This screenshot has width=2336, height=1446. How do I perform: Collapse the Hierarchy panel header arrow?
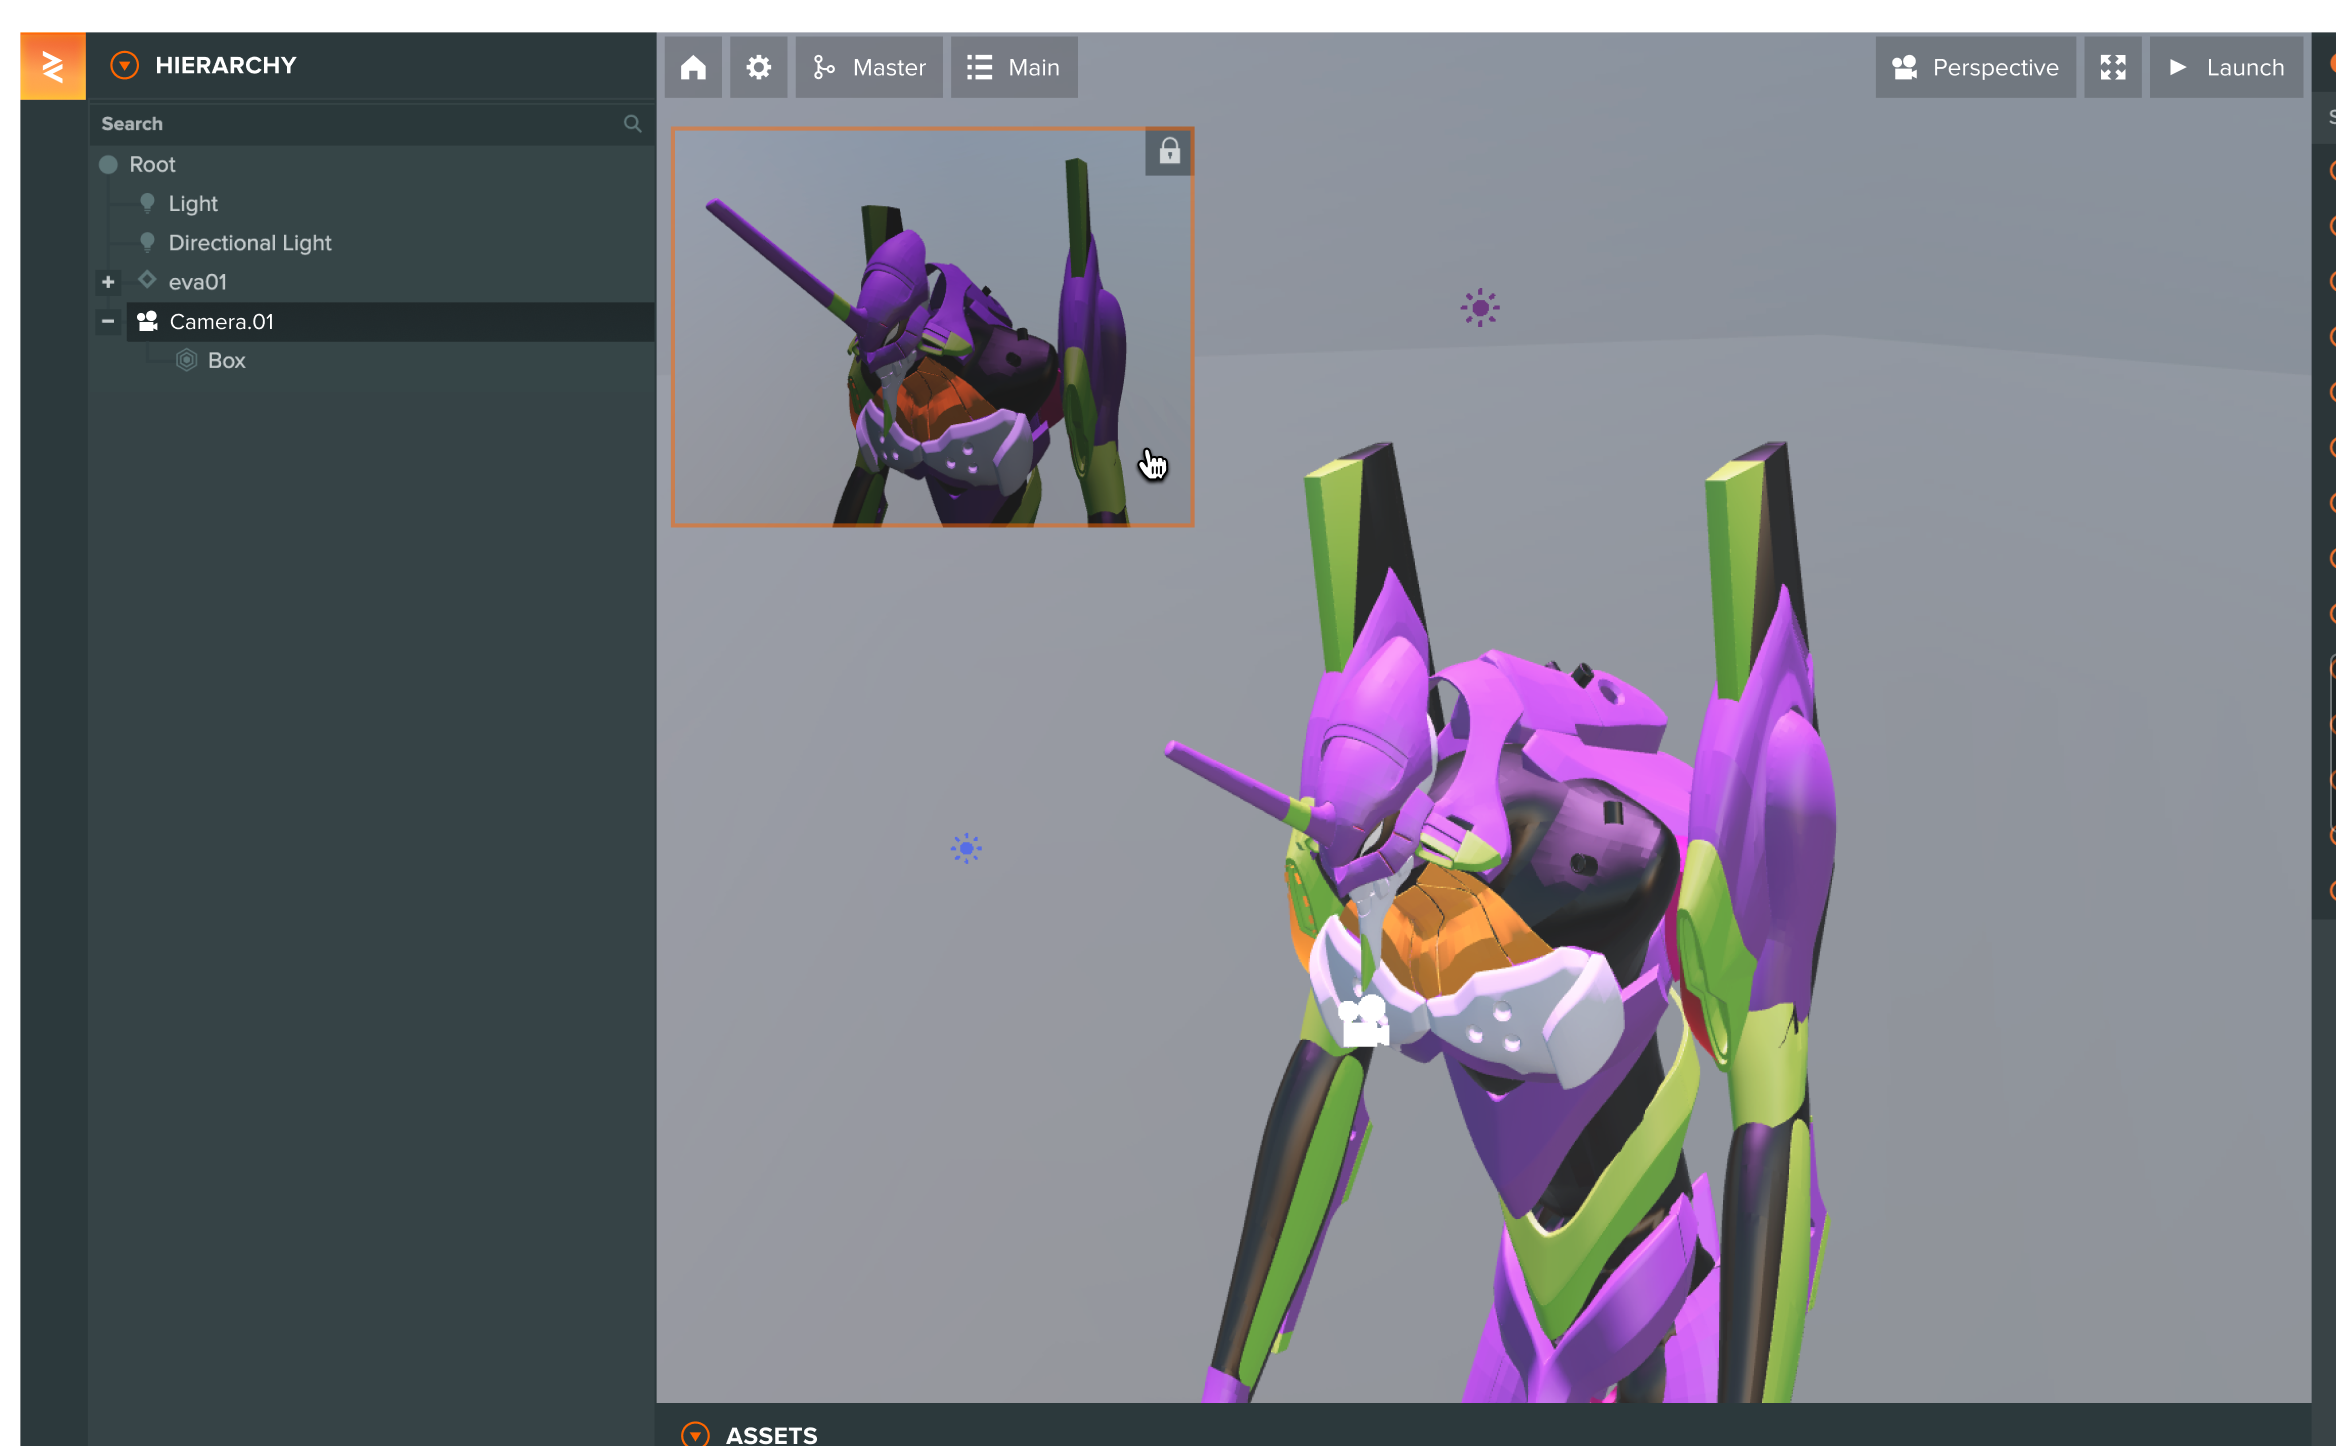(124, 66)
